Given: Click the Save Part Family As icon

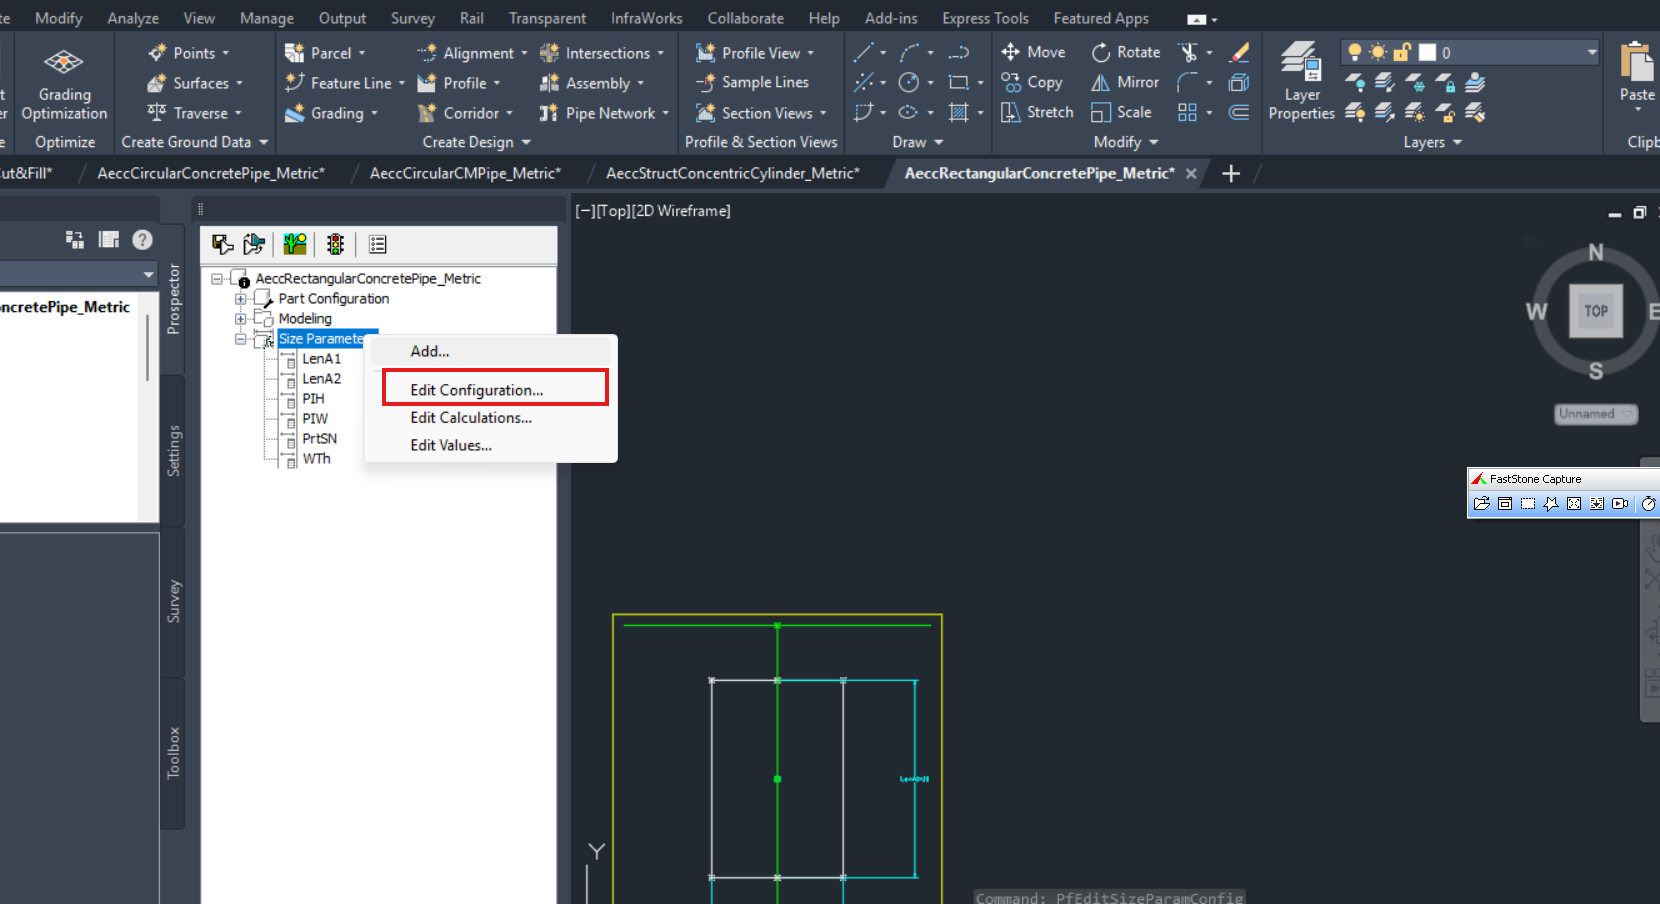Looking at the screenshot, I should (x=254, y=244).
